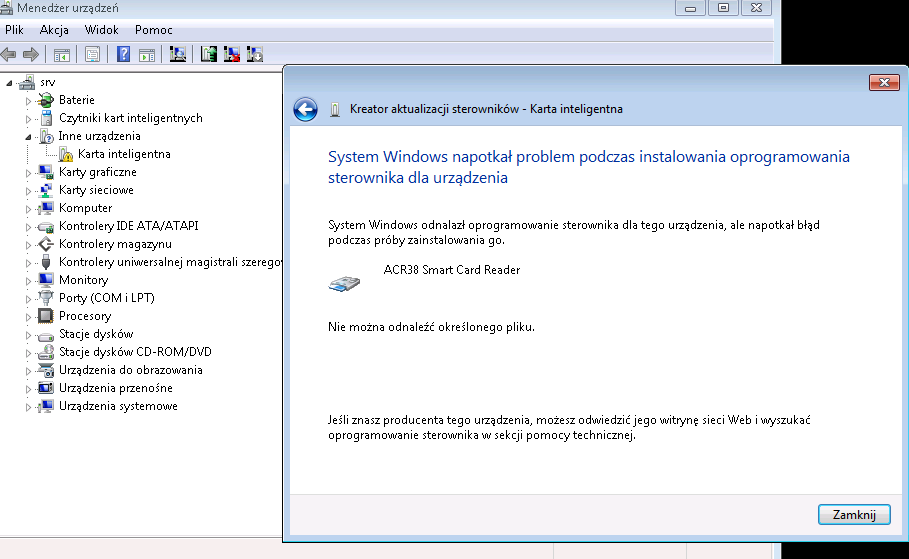Select Urządzenia przenośne label

tap(116, 388)
